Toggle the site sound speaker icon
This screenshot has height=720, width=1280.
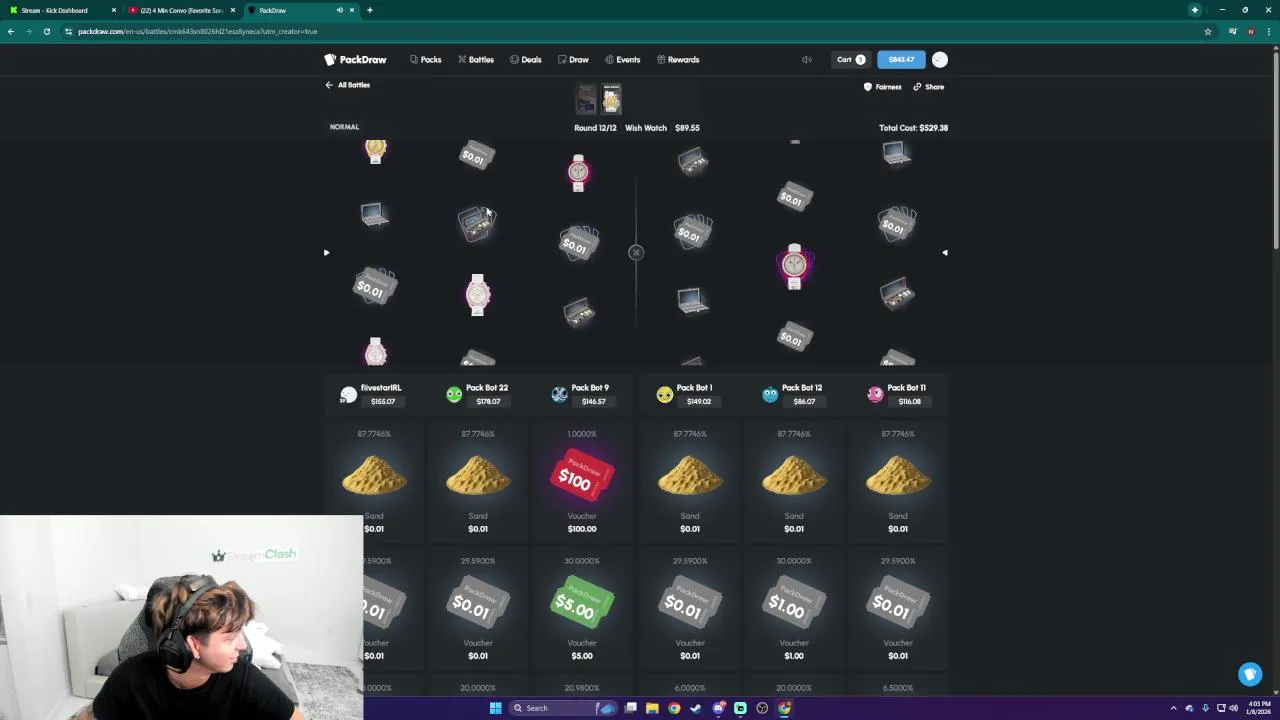coord(807,60)
